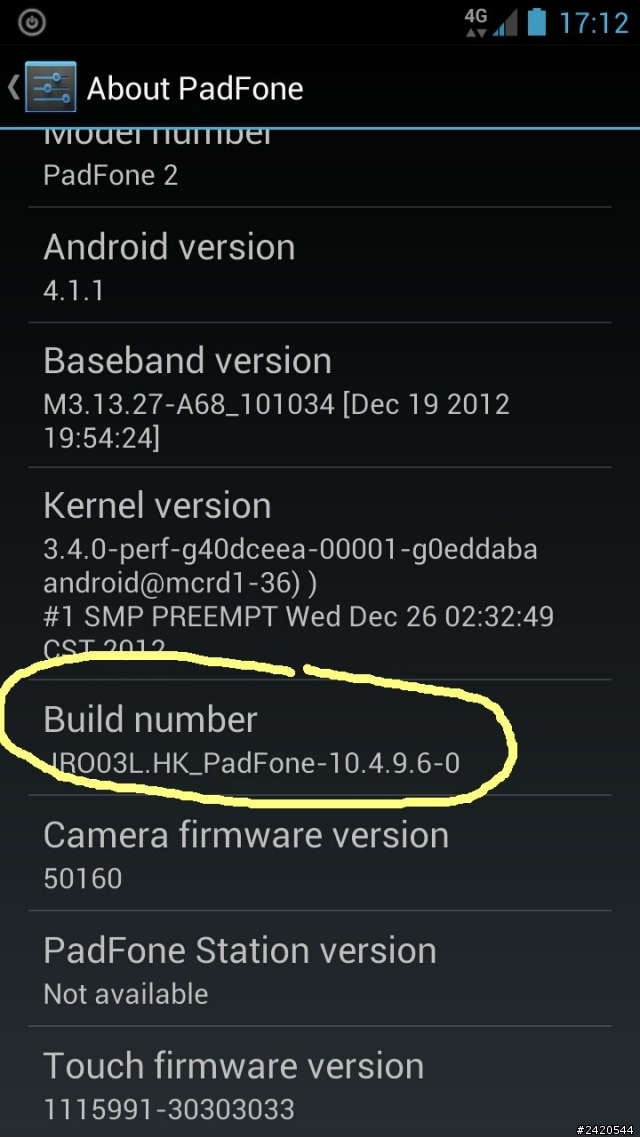The image size is (640, 1138).
Task: Tap the back chevron beside Settings icon
Action: (14, 88)
